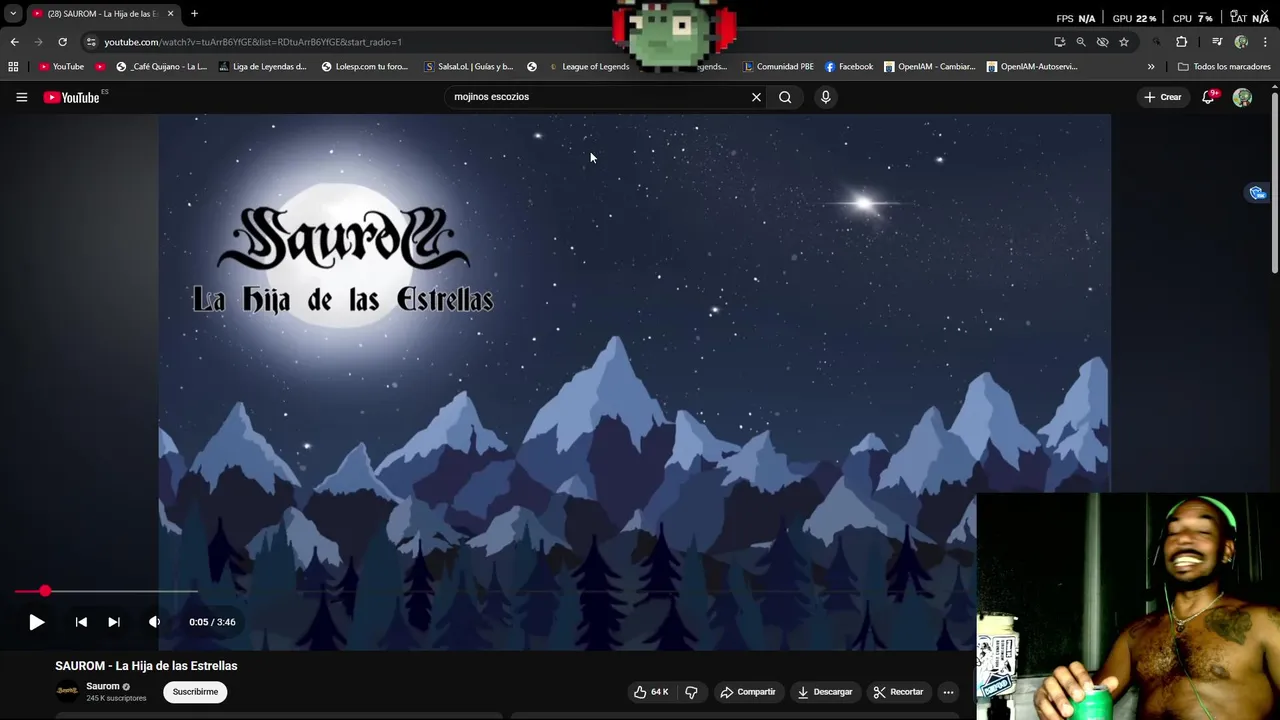
Task: Clip the video with Recortar
Action: (898, 692)
